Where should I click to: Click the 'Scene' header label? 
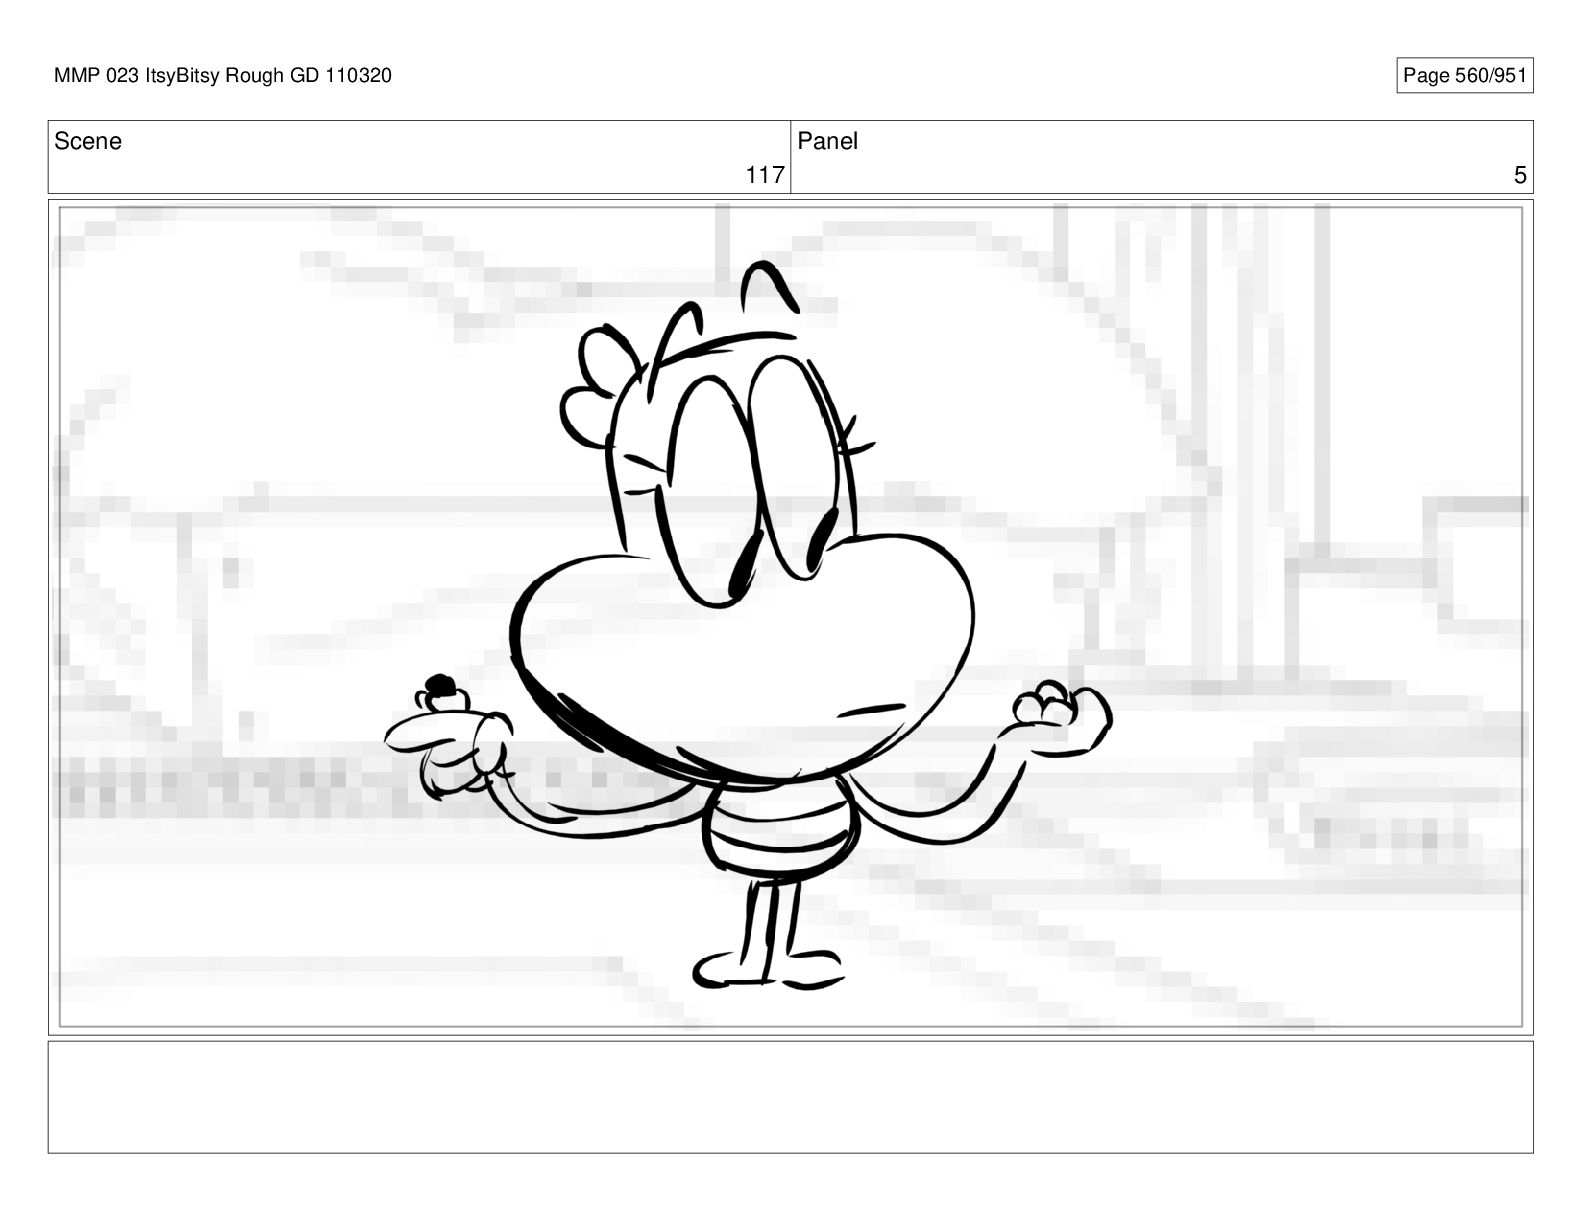(88, 141)
